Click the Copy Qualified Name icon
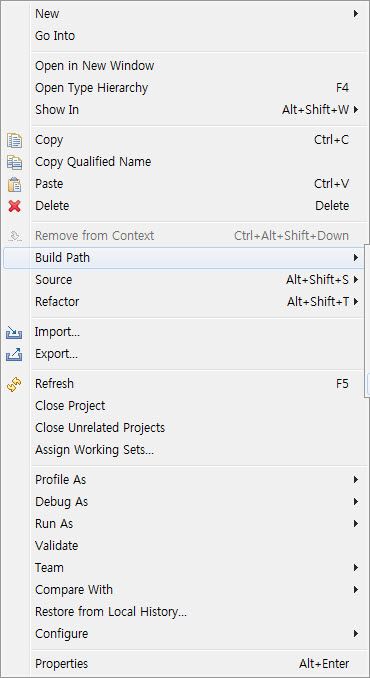Image resolution: width=370 pixels, height=678 pixels. pos(15,162)
